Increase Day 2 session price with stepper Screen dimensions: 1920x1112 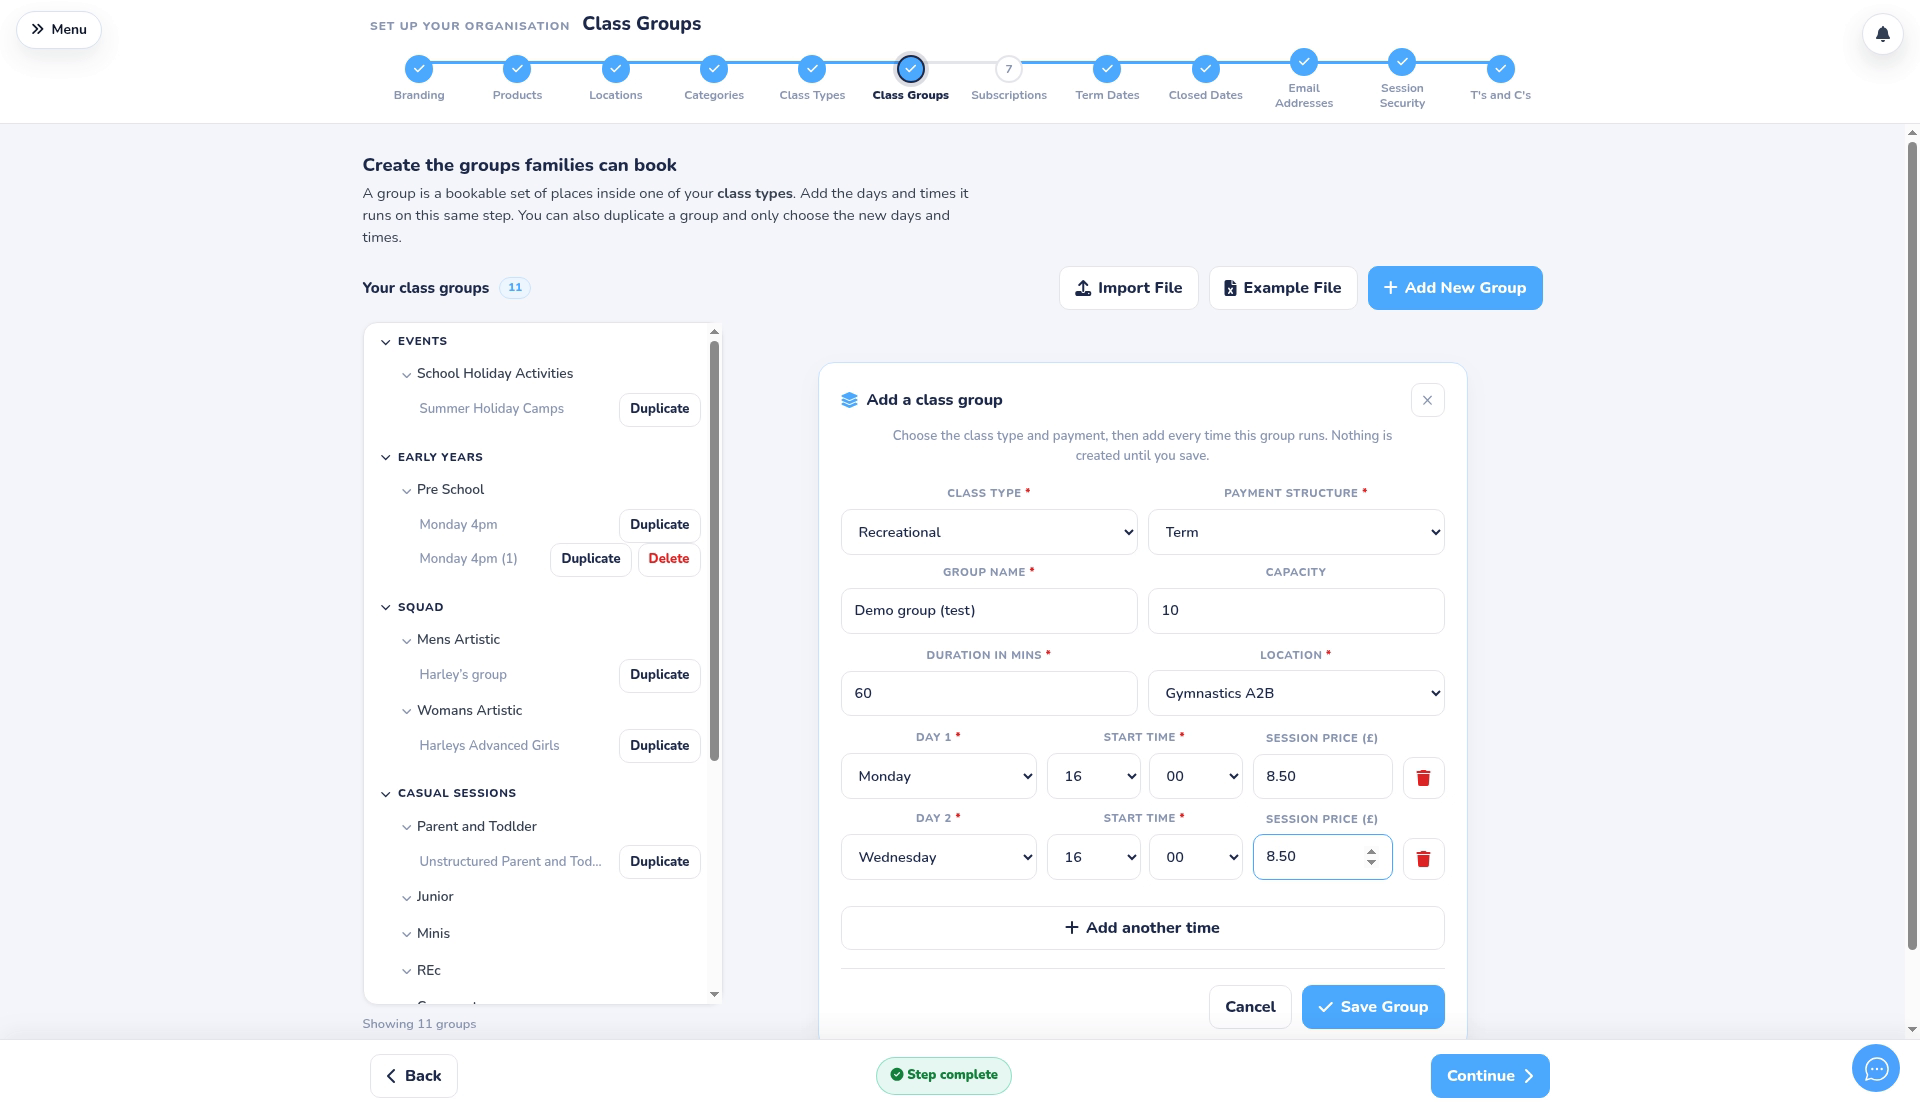pyautogui.click(x=1371, y=851)
